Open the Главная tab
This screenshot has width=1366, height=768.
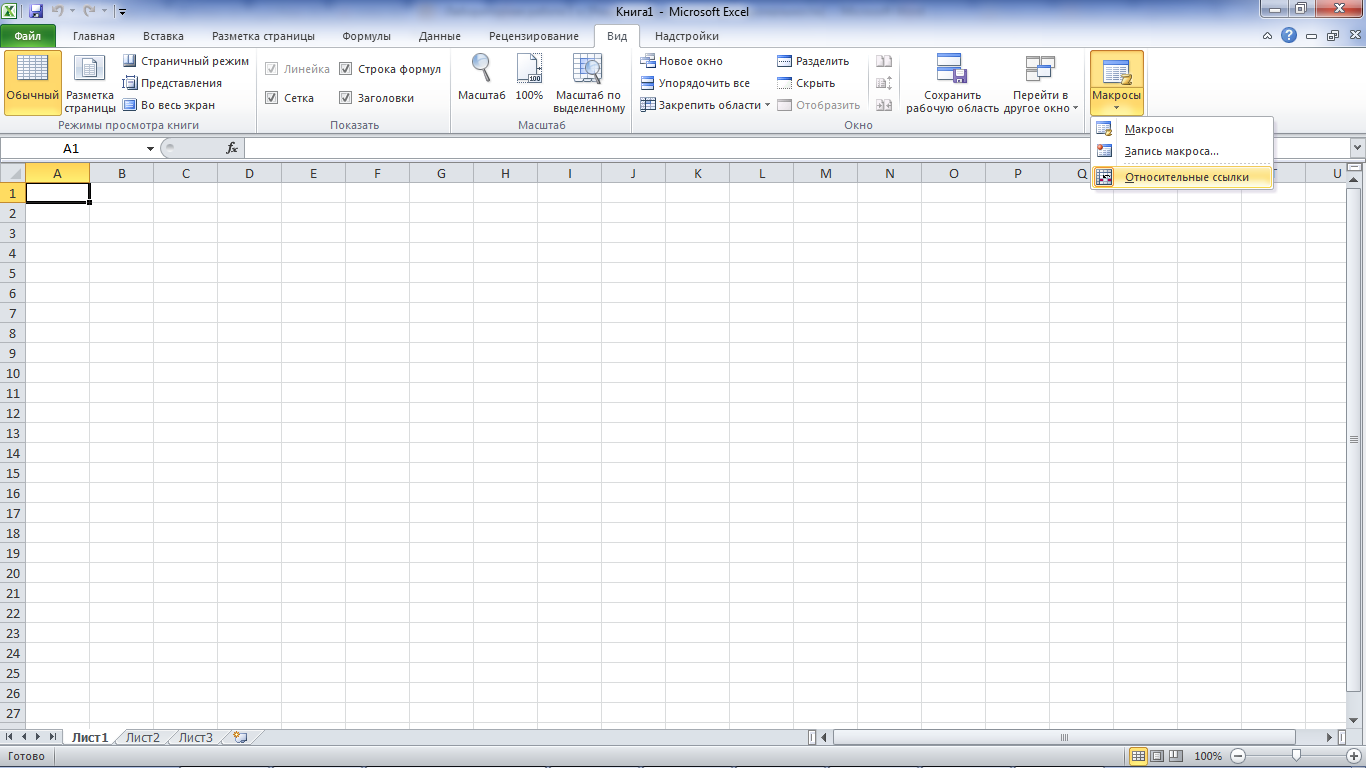93,36
